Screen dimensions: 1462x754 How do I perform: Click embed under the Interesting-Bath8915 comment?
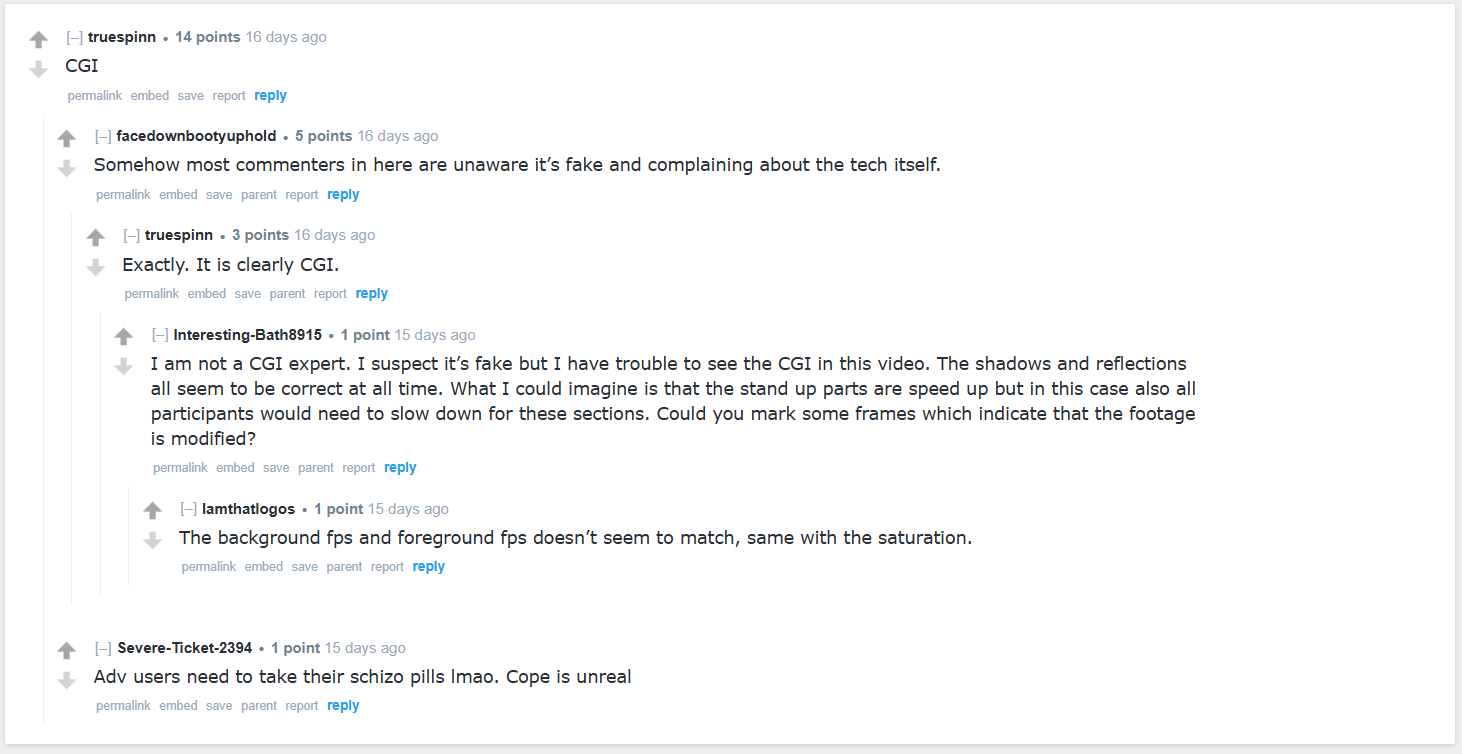click(235, 468)
